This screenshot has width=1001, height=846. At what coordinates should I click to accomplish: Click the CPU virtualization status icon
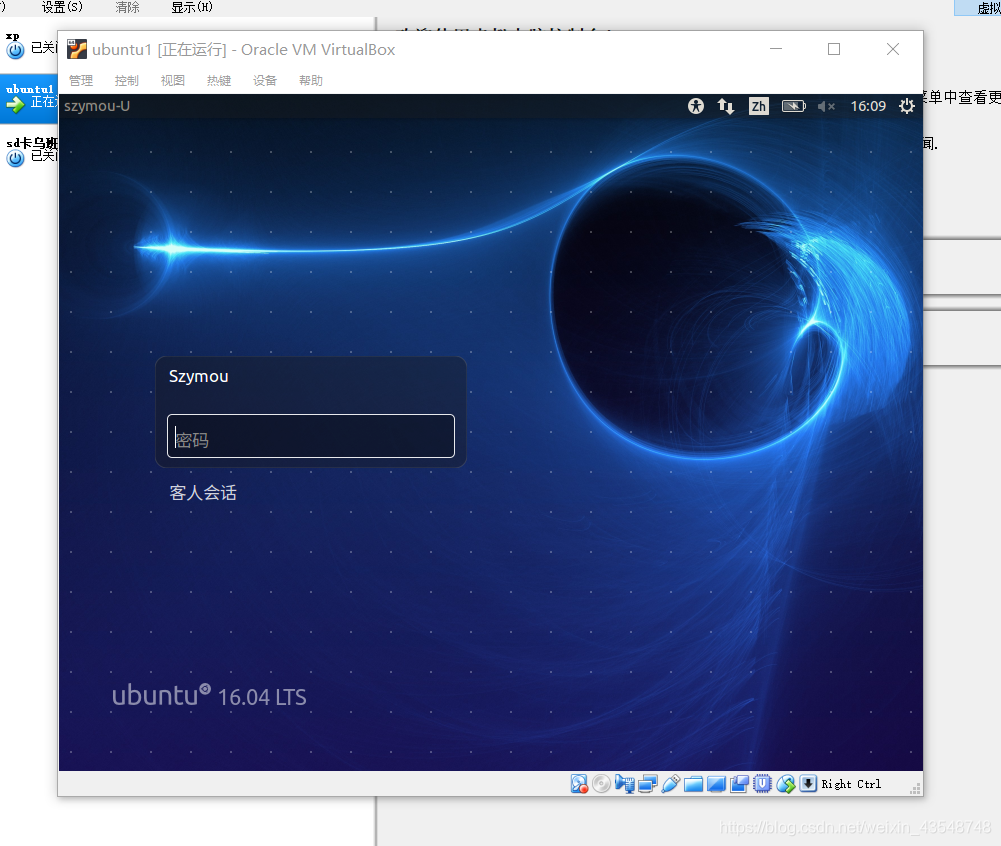point(762,783)
